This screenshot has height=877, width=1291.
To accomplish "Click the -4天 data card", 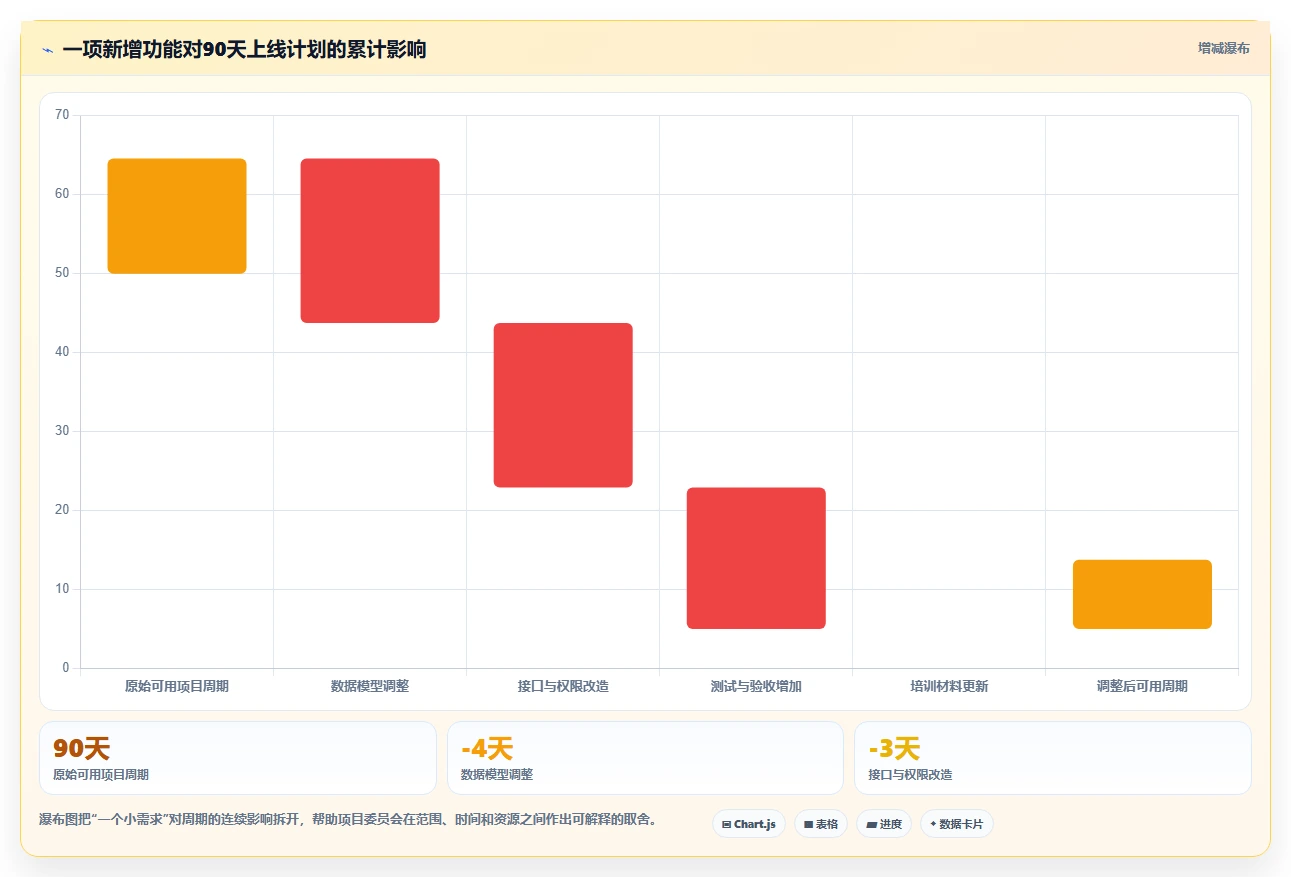I will tap(645, 758).
